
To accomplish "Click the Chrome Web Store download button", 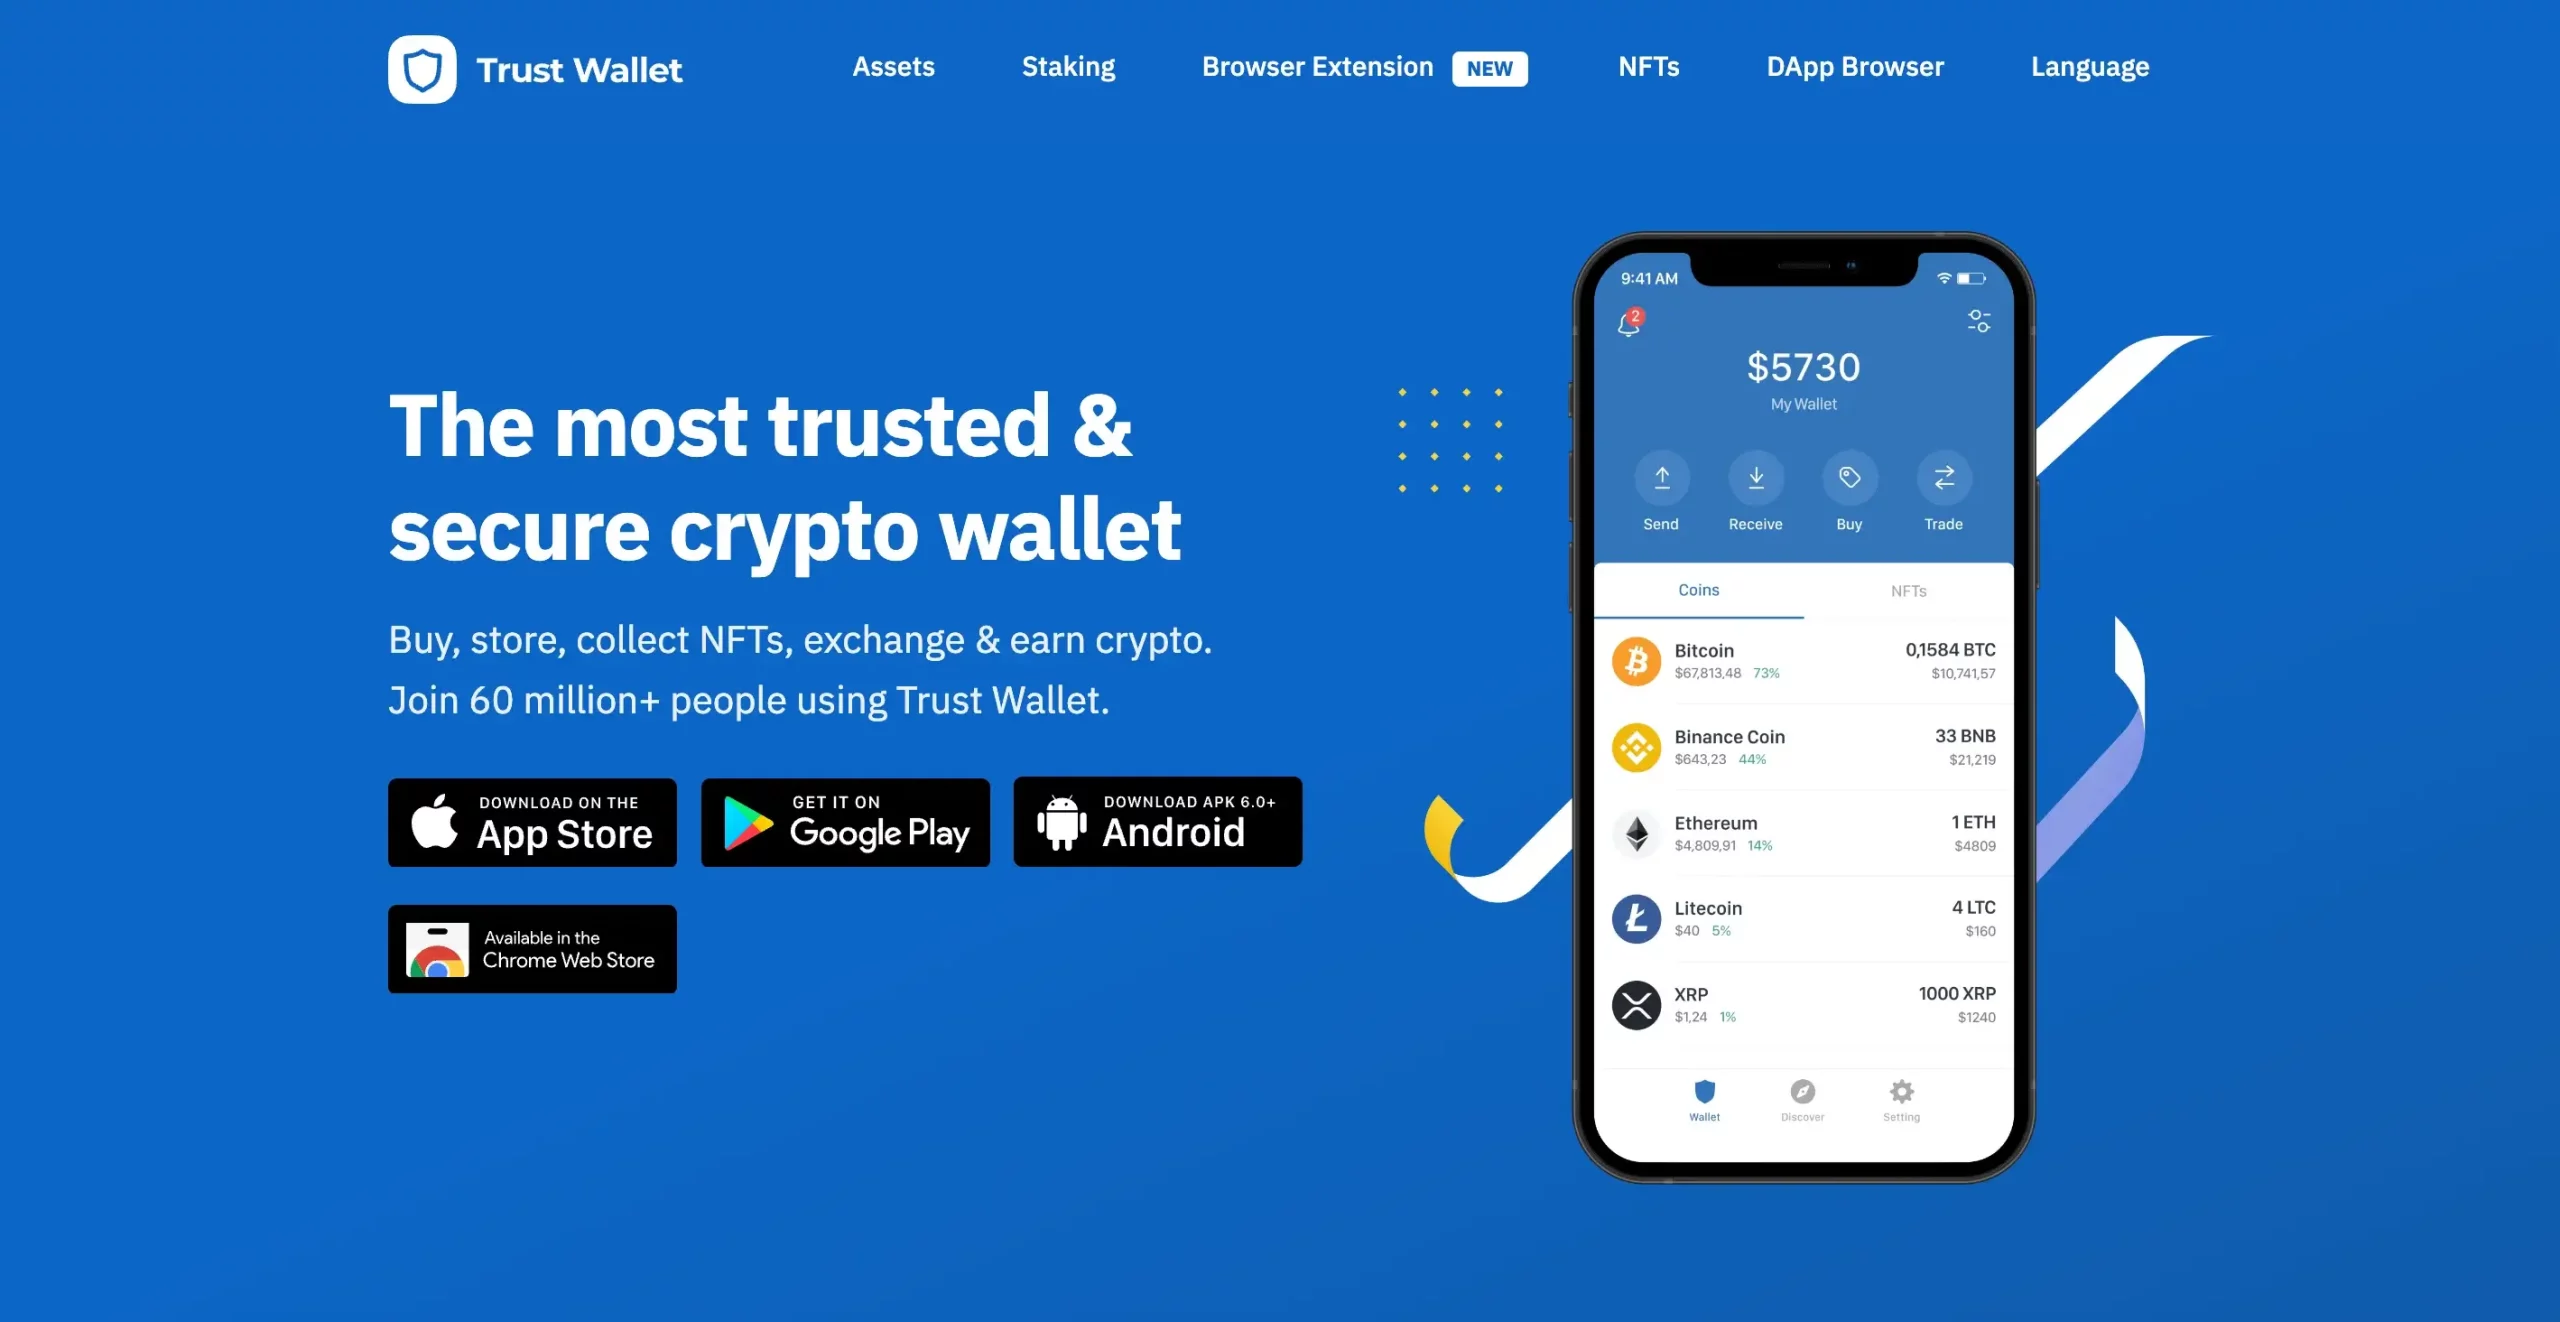I will point(533,949).
